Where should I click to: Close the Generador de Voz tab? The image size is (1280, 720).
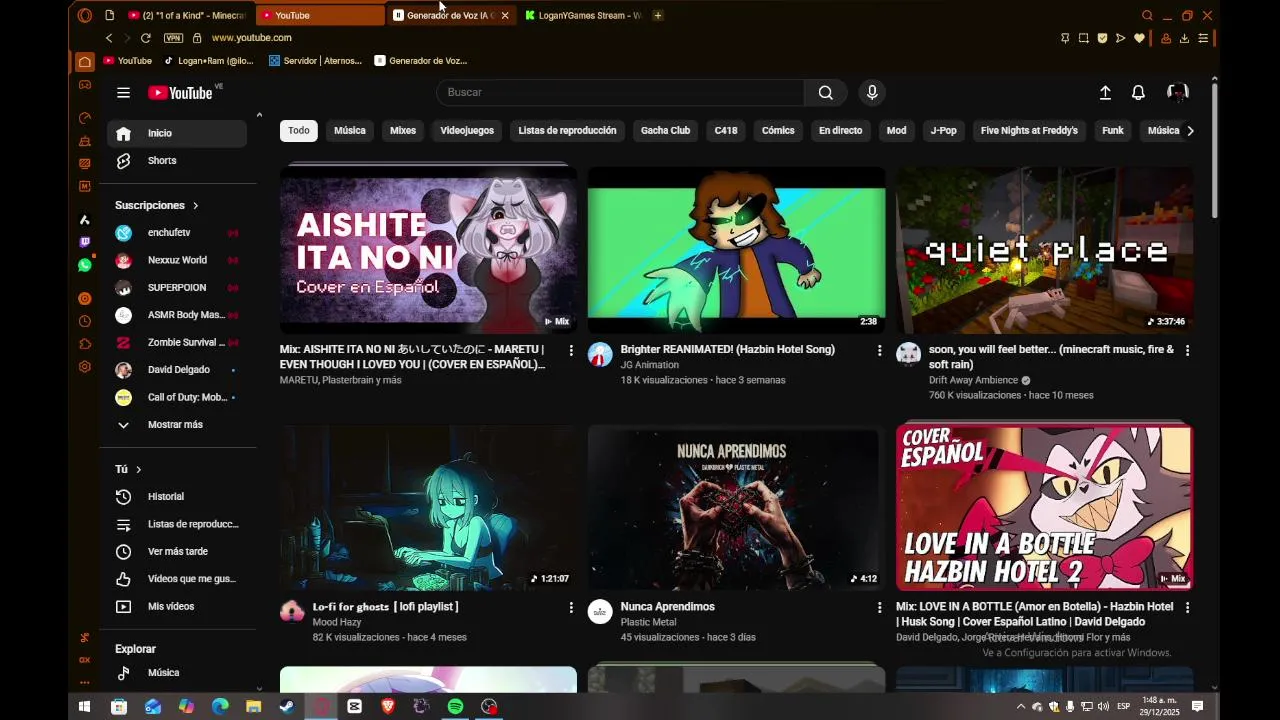coord(505,15)
